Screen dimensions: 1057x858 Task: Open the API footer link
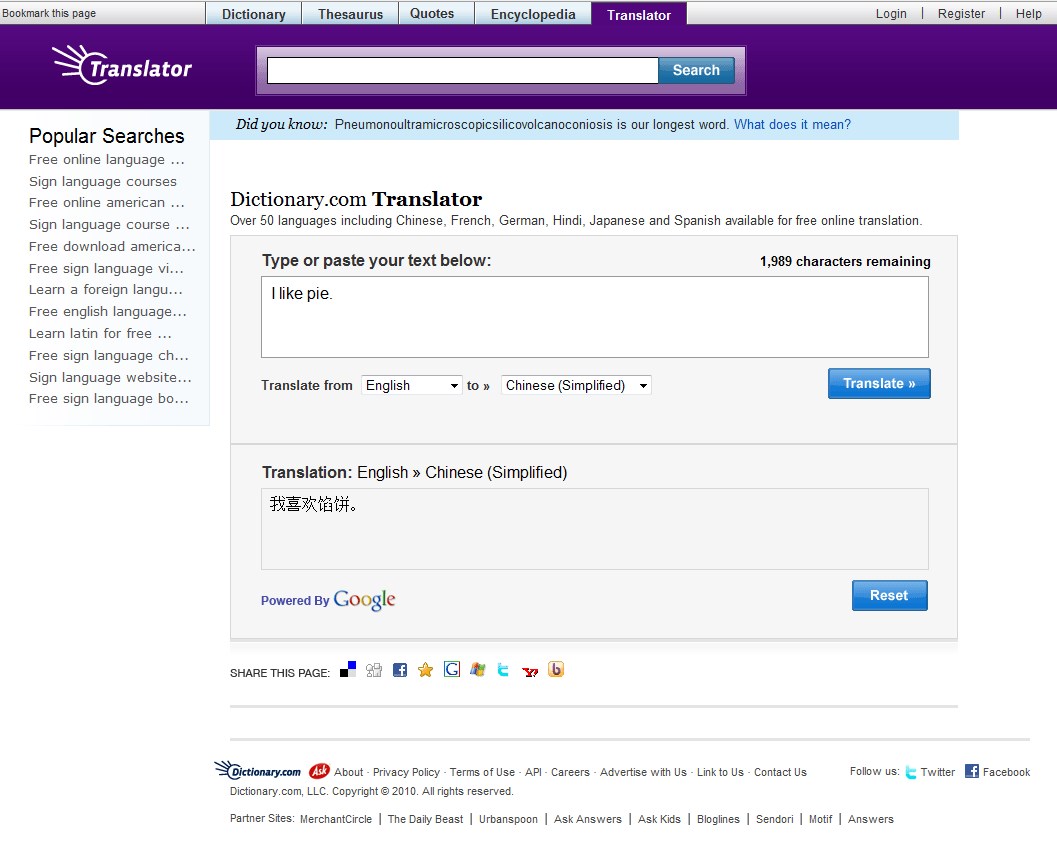pos(533,772)
